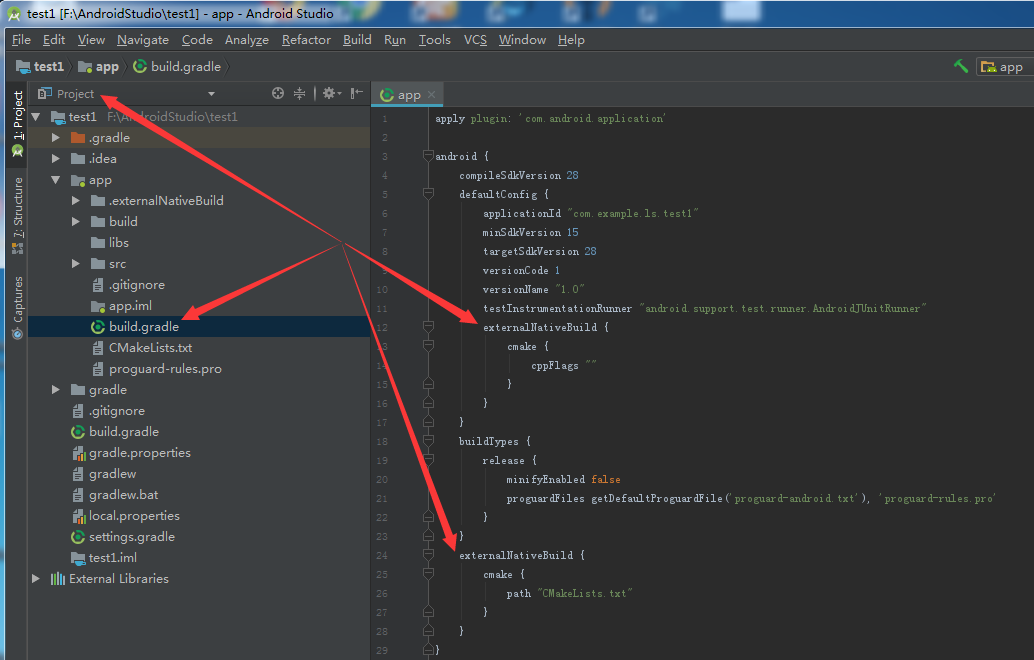Open the Build menu
This screenshot has height=660, width=1034.
(x=357, y=40)
